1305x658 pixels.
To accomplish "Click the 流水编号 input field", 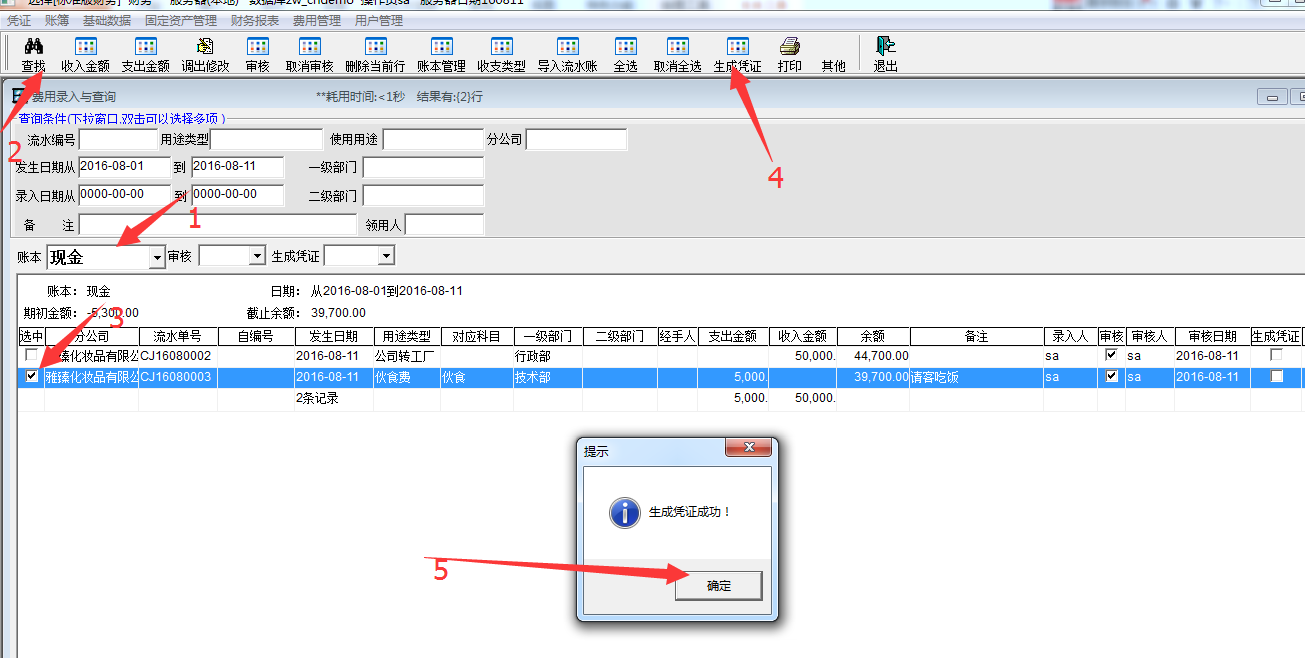I will coord(118,140).
